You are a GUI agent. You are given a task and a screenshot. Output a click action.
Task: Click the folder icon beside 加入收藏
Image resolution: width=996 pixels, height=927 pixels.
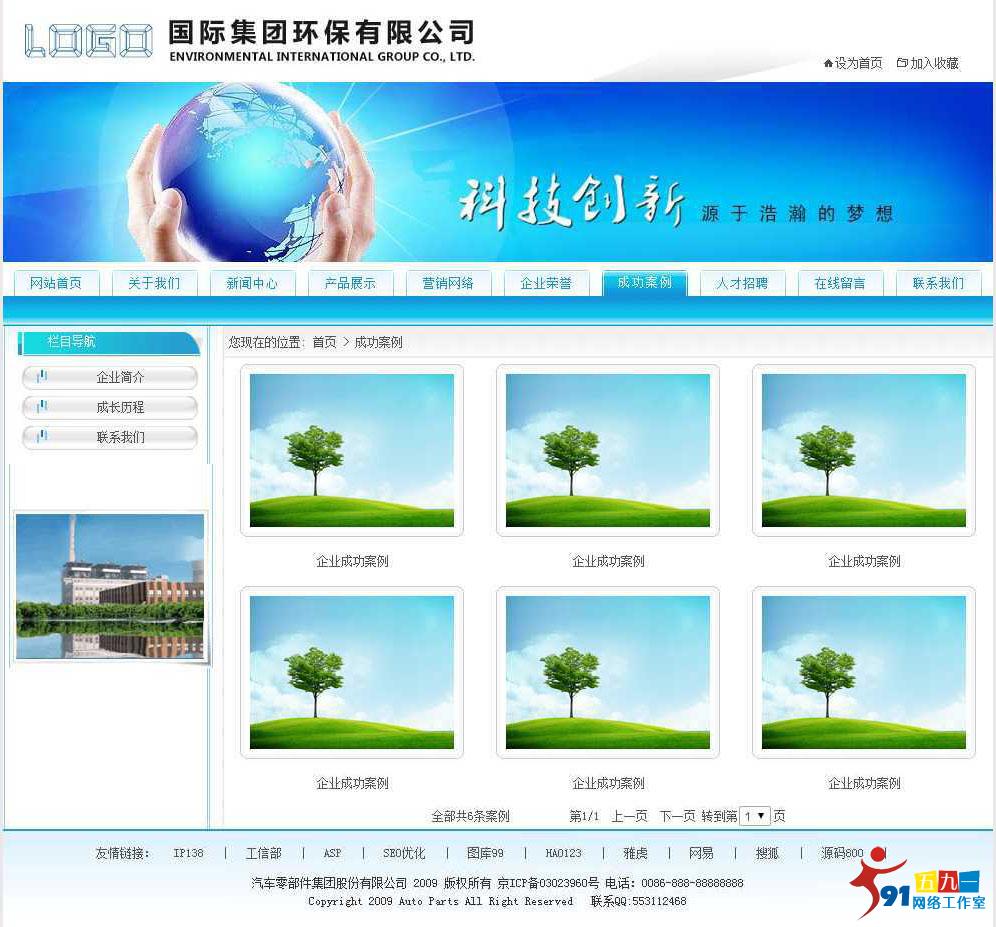click(903, 62)
